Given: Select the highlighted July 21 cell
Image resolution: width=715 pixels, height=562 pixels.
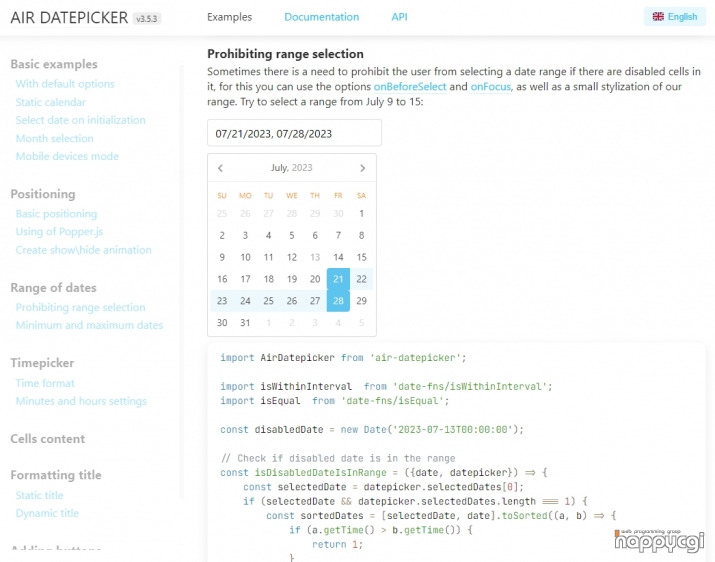Looking at the screenshot, I should (x=338, y=279).
